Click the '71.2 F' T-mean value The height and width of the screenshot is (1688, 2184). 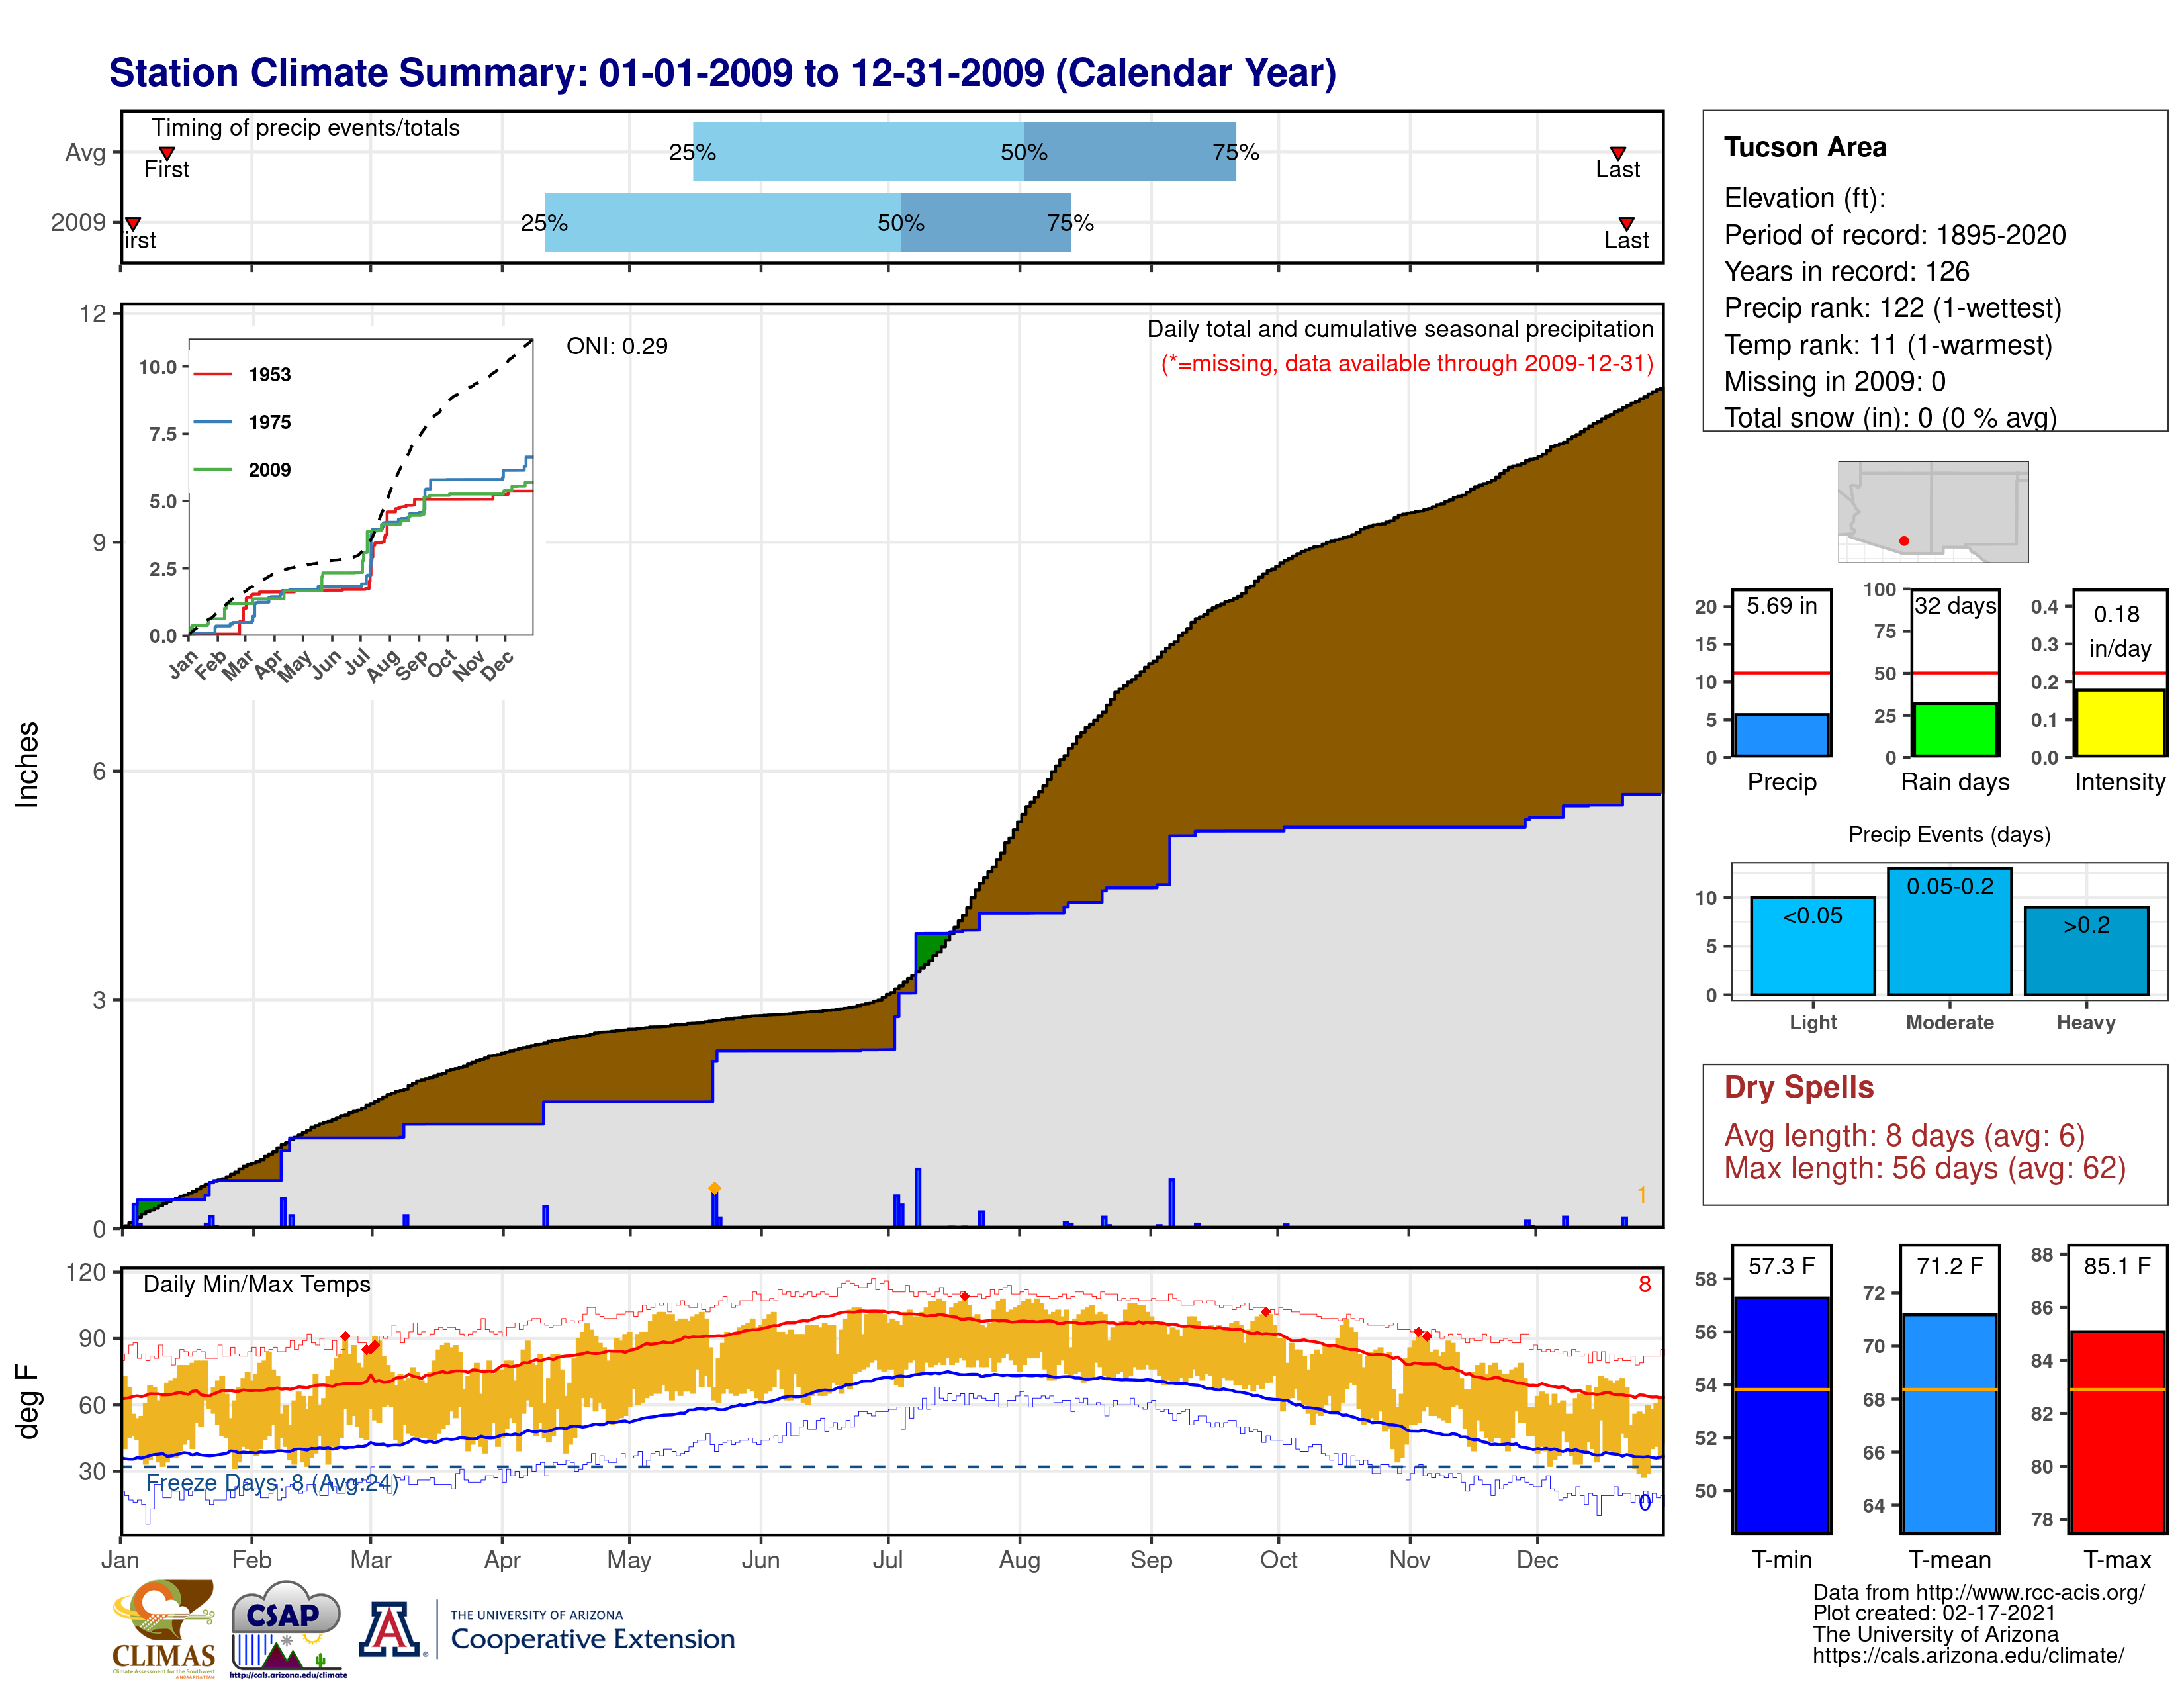point(1949,1266)
